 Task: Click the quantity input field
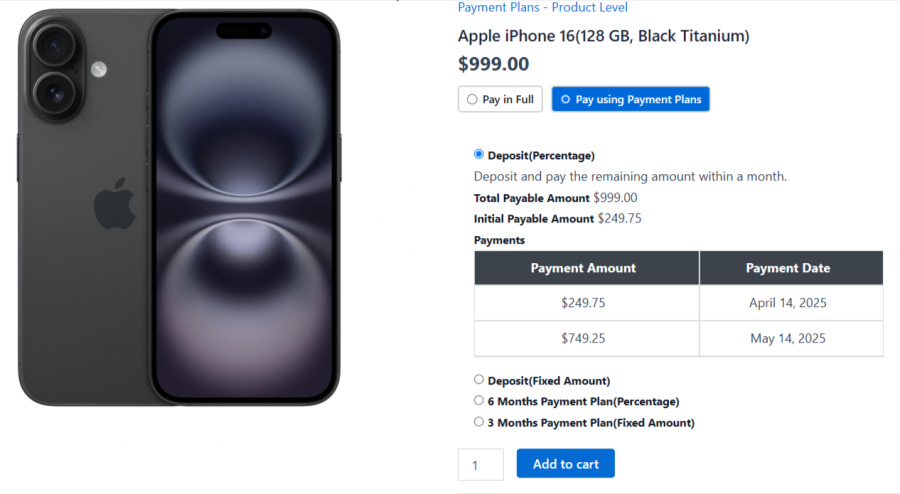click(480, 464)
